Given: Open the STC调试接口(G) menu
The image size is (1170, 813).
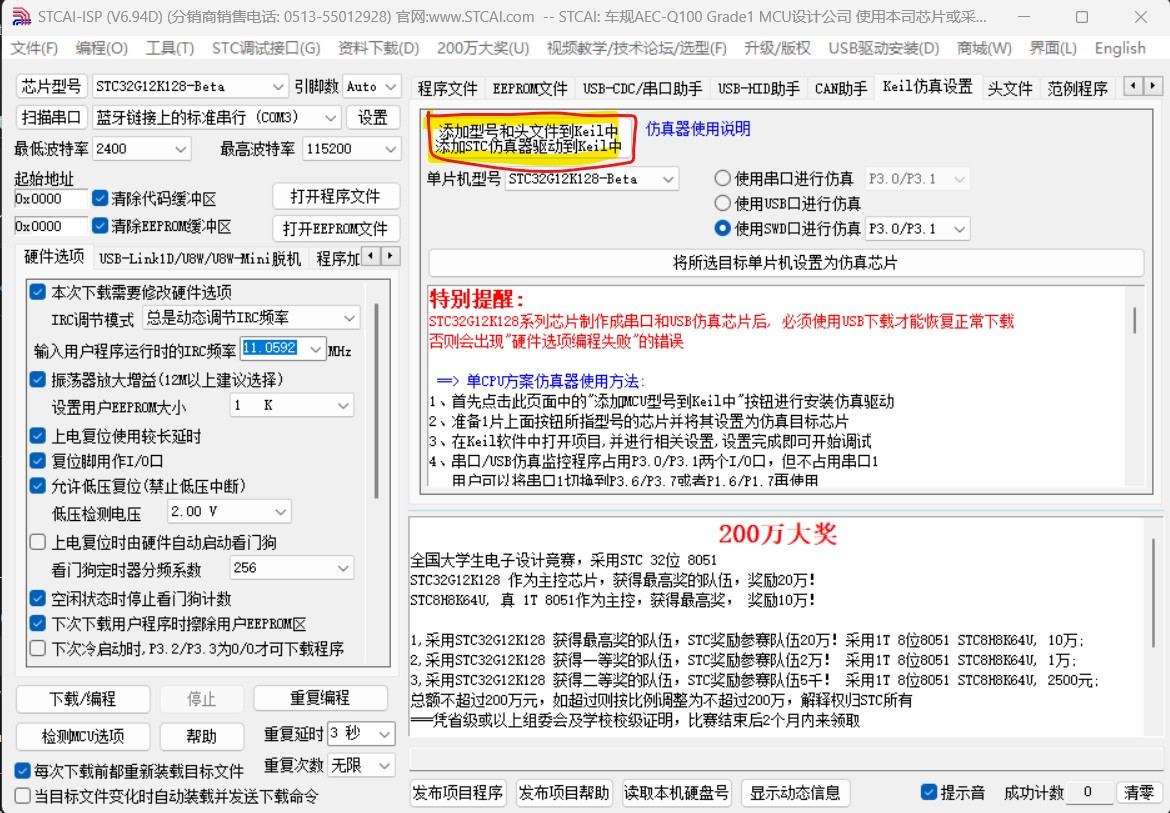Looking at the screenshot, I should [266, 48].
